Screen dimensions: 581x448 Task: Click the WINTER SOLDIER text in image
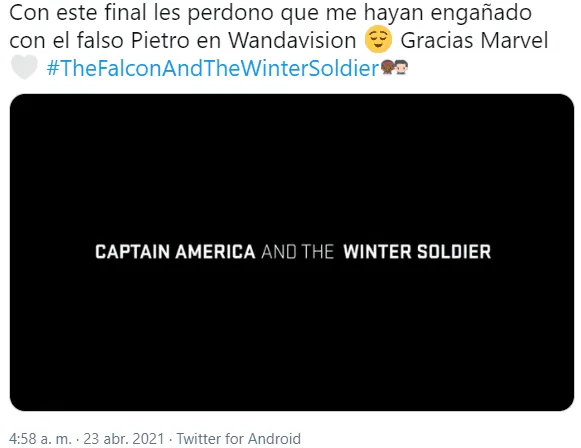coord(417,252)
